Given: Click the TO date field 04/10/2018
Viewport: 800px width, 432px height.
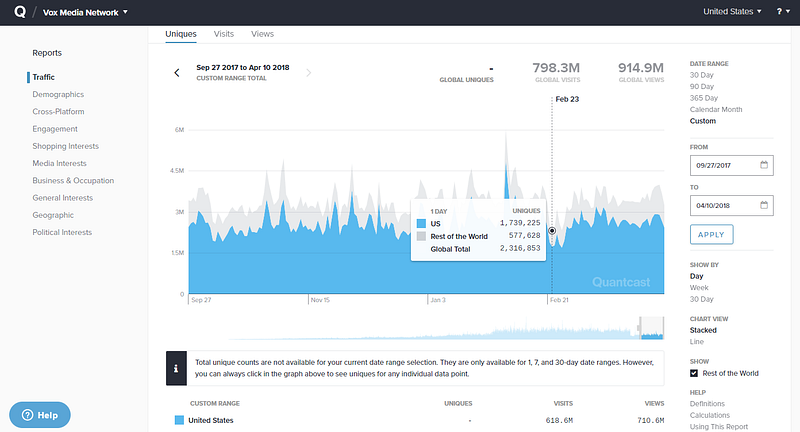Looking at the screenshot, I should click(732, 206).
